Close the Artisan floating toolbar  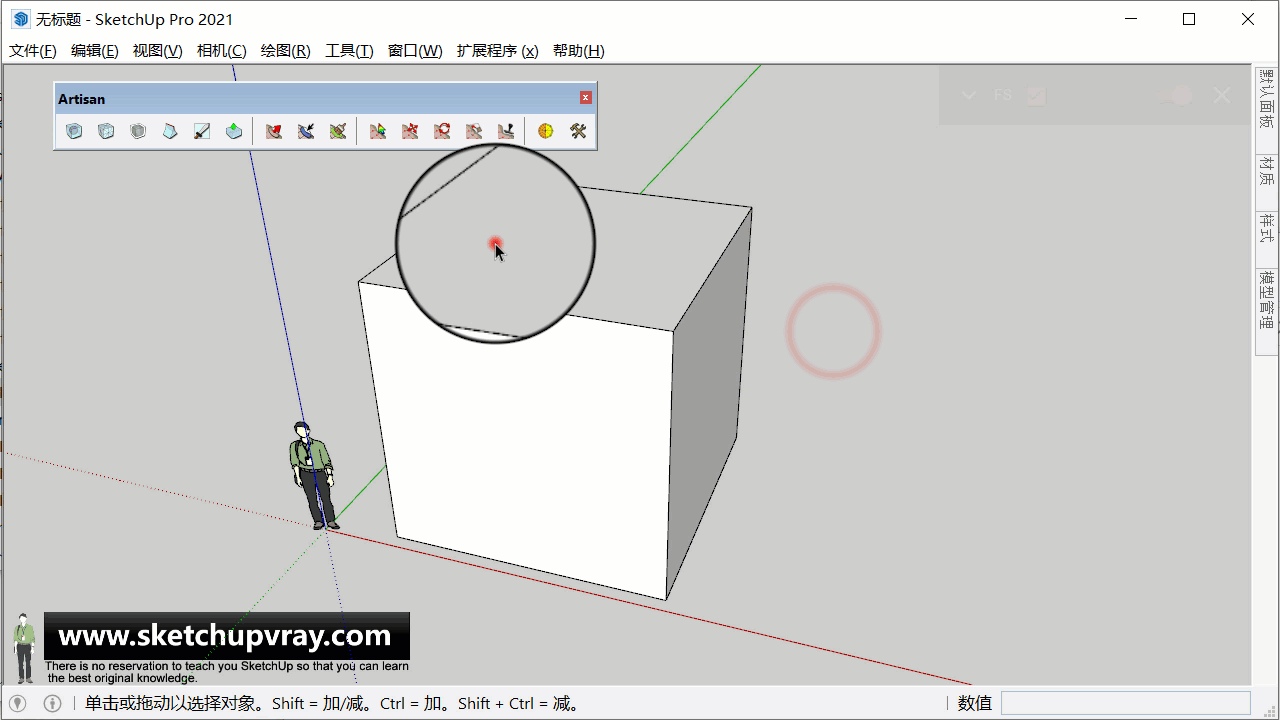coord(586,97)
